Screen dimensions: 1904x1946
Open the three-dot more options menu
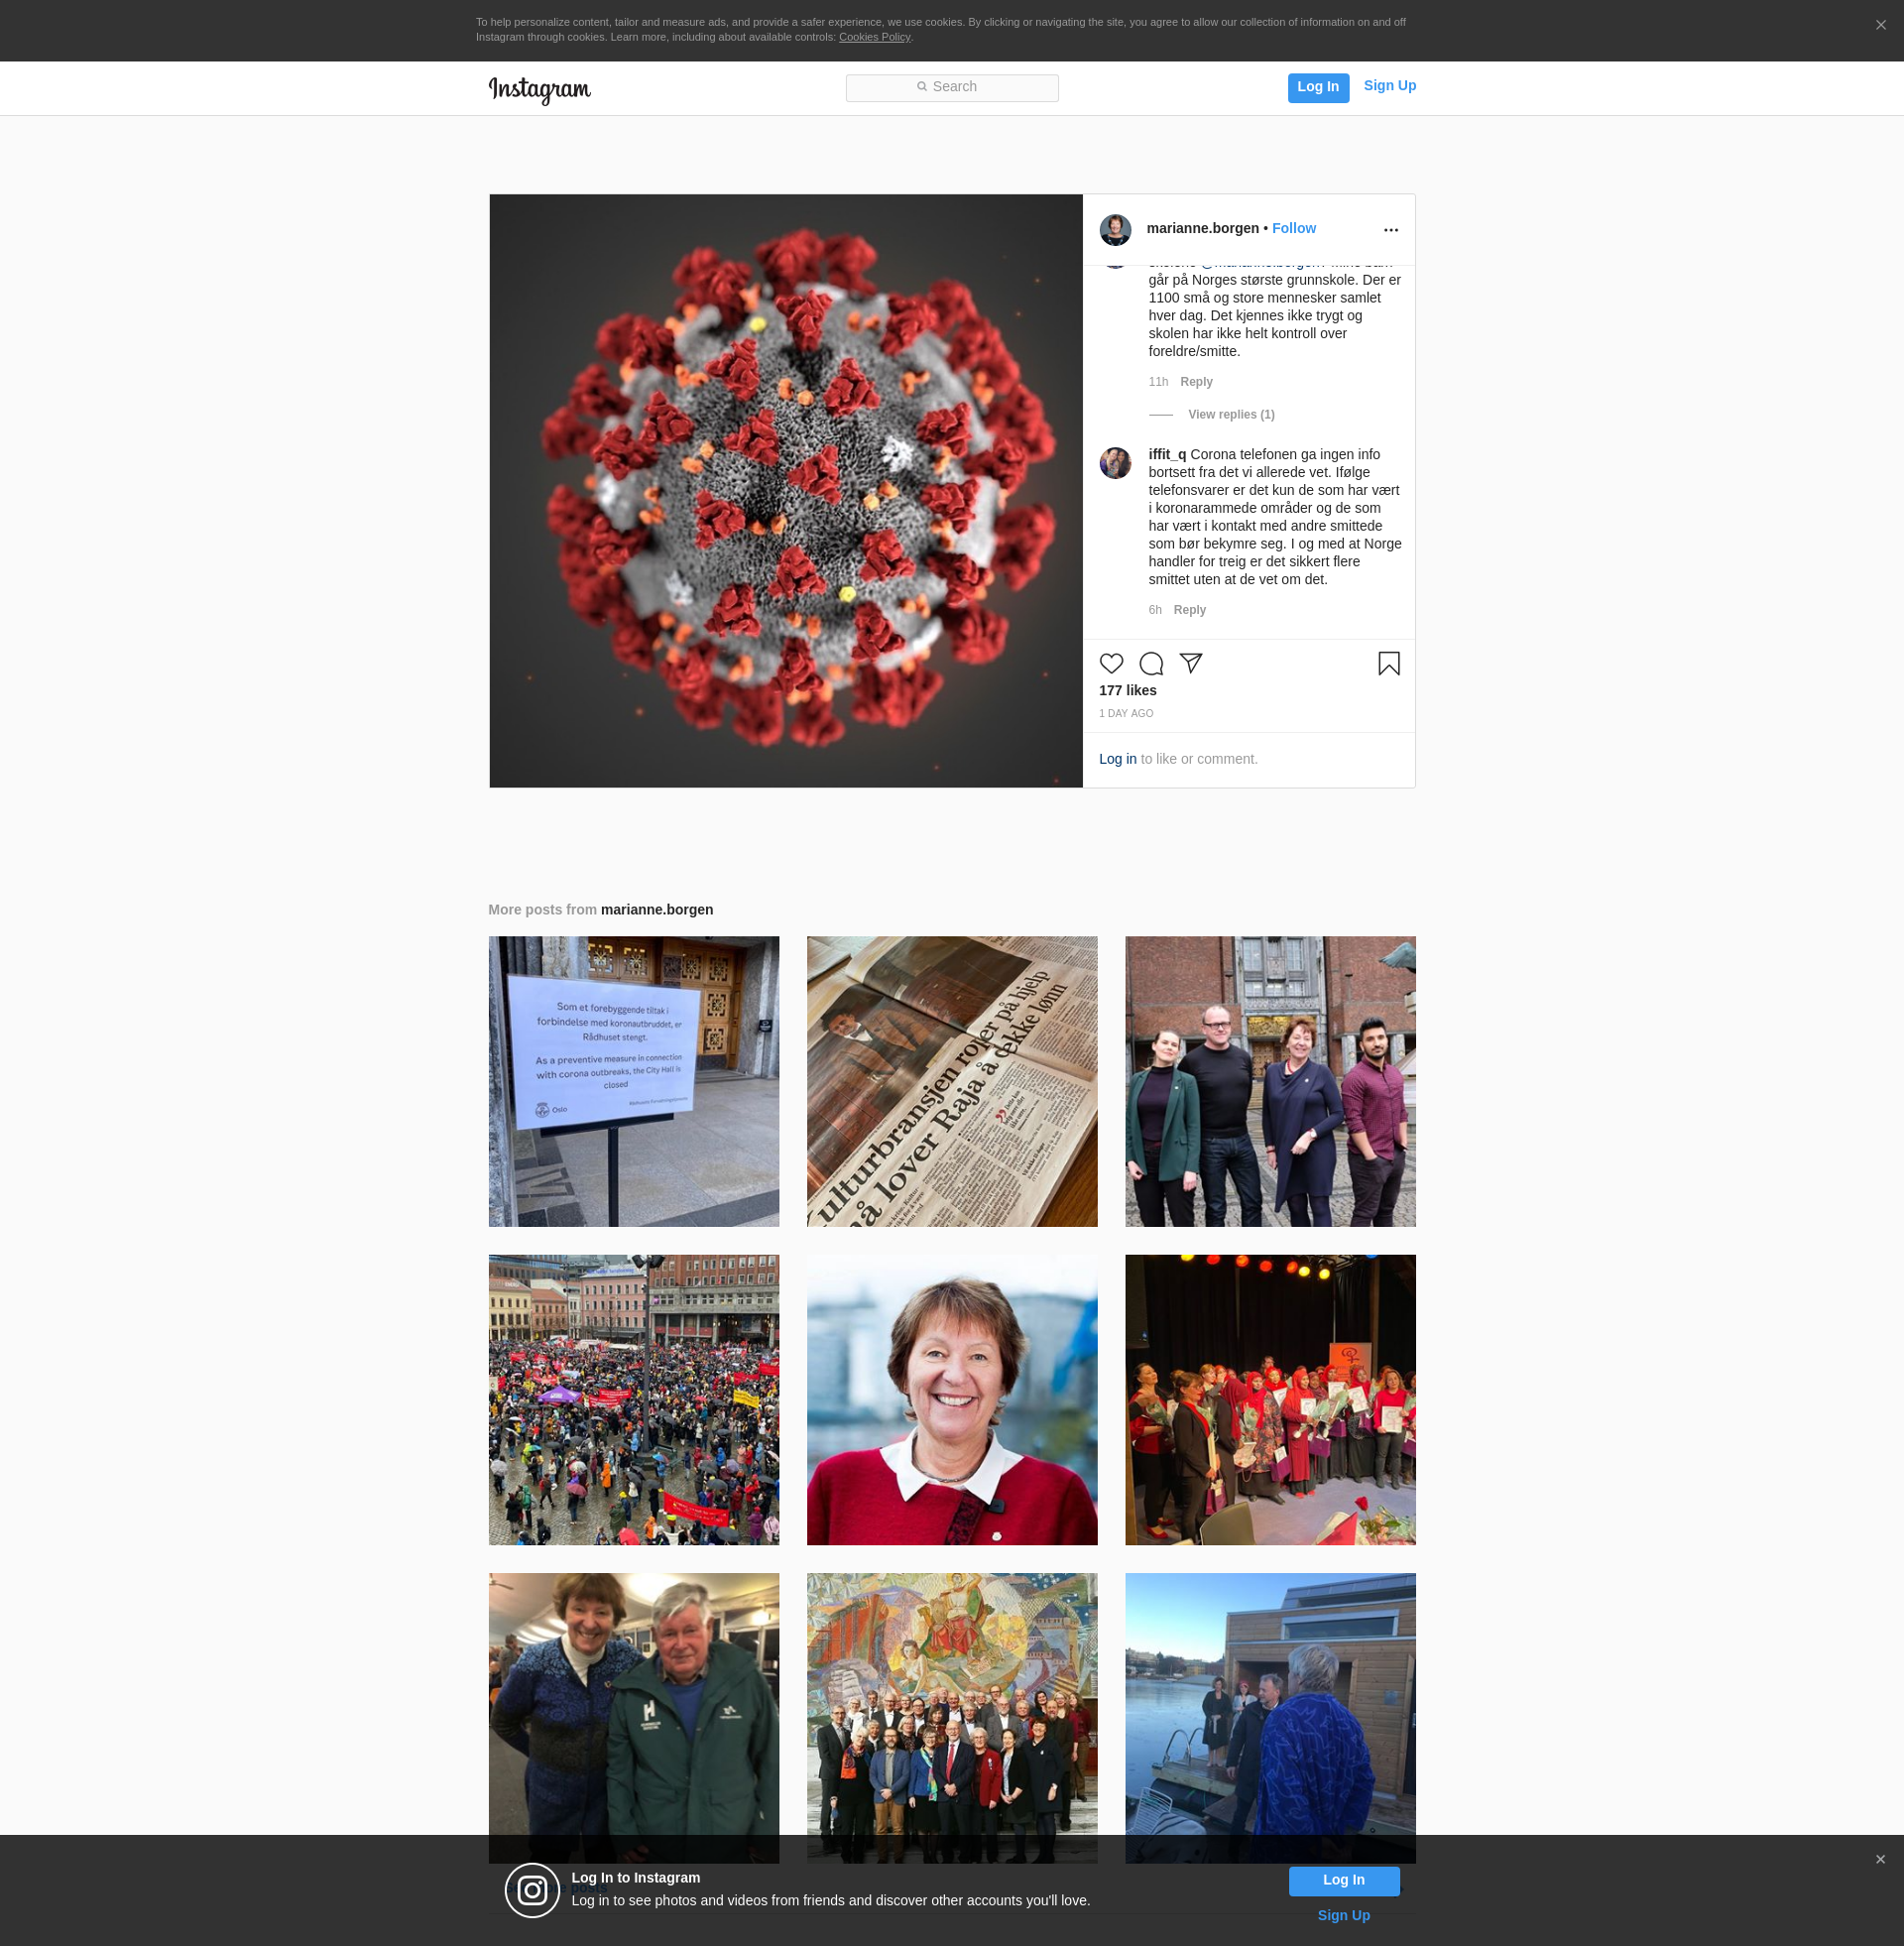pos(1390,230)
